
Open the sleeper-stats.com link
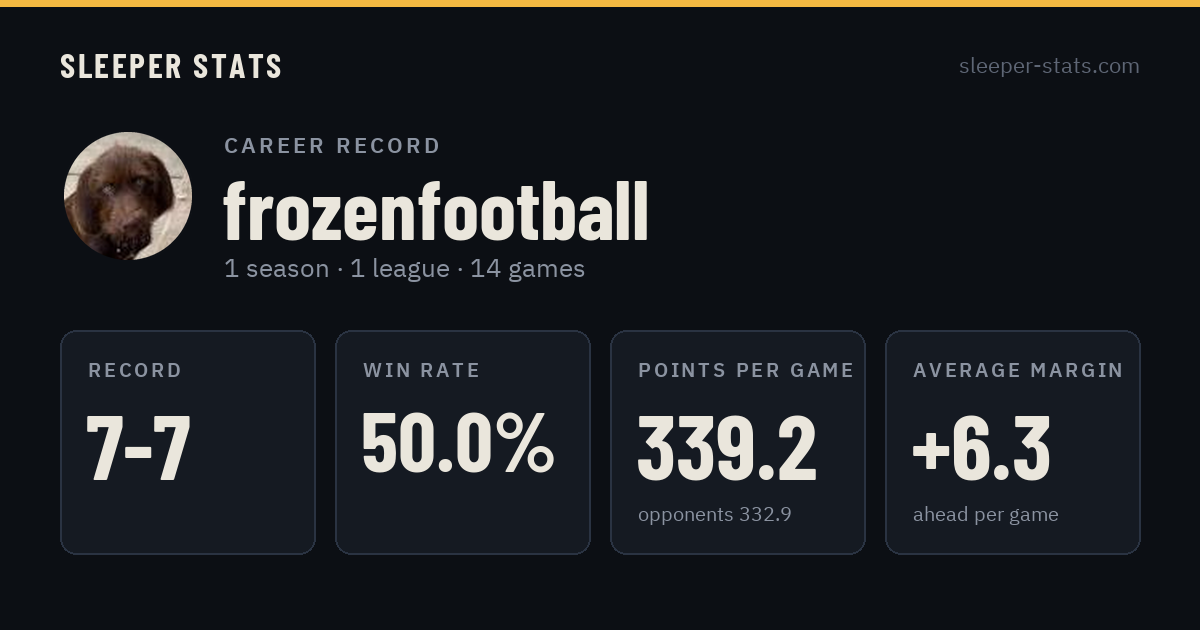click(x=1049, y=66)
